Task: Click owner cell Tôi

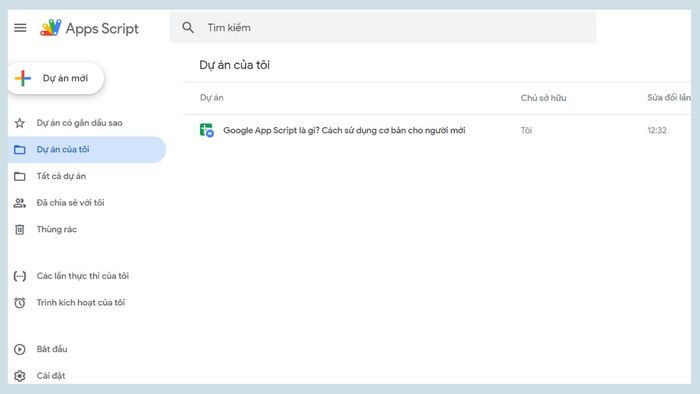Action: pyautogui.click(x=526, y=130)
